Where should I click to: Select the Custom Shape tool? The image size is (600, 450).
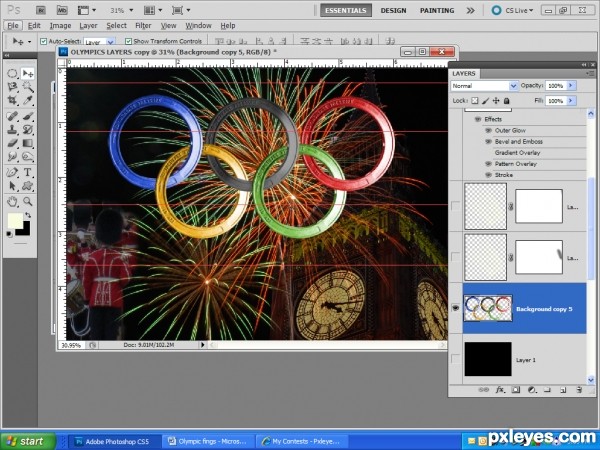point(28,186)
